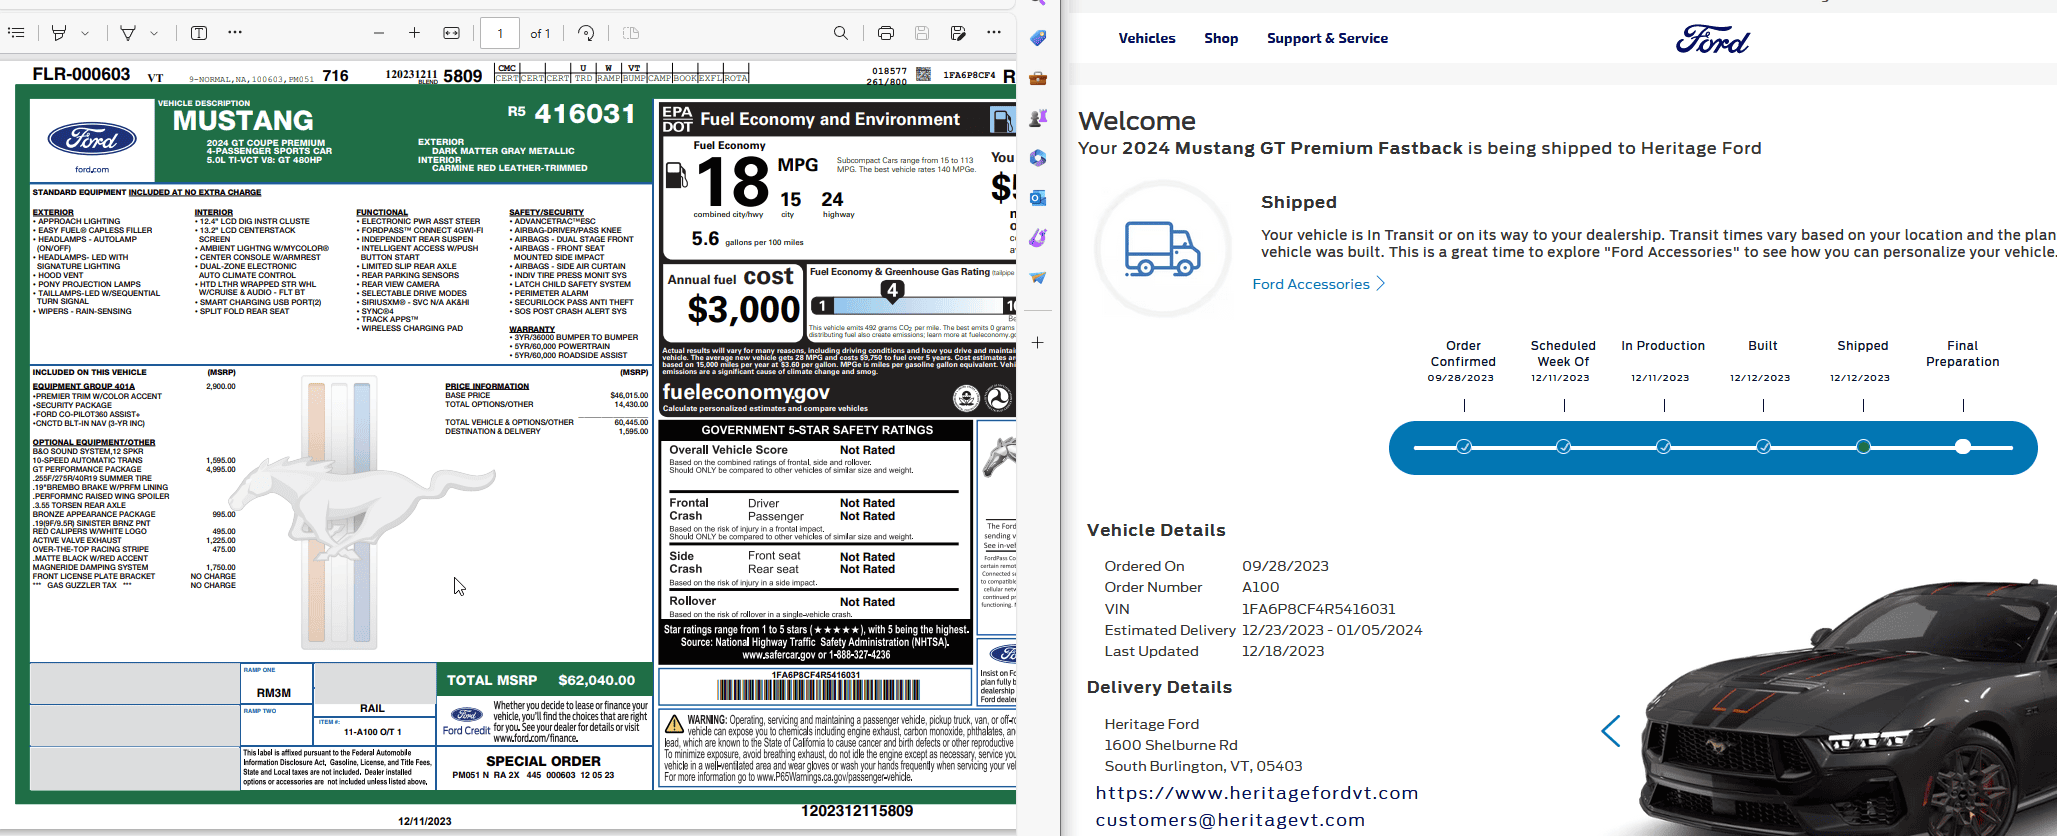Save the PDF file
Screen dimensions: 2057x836
(922, 33)
